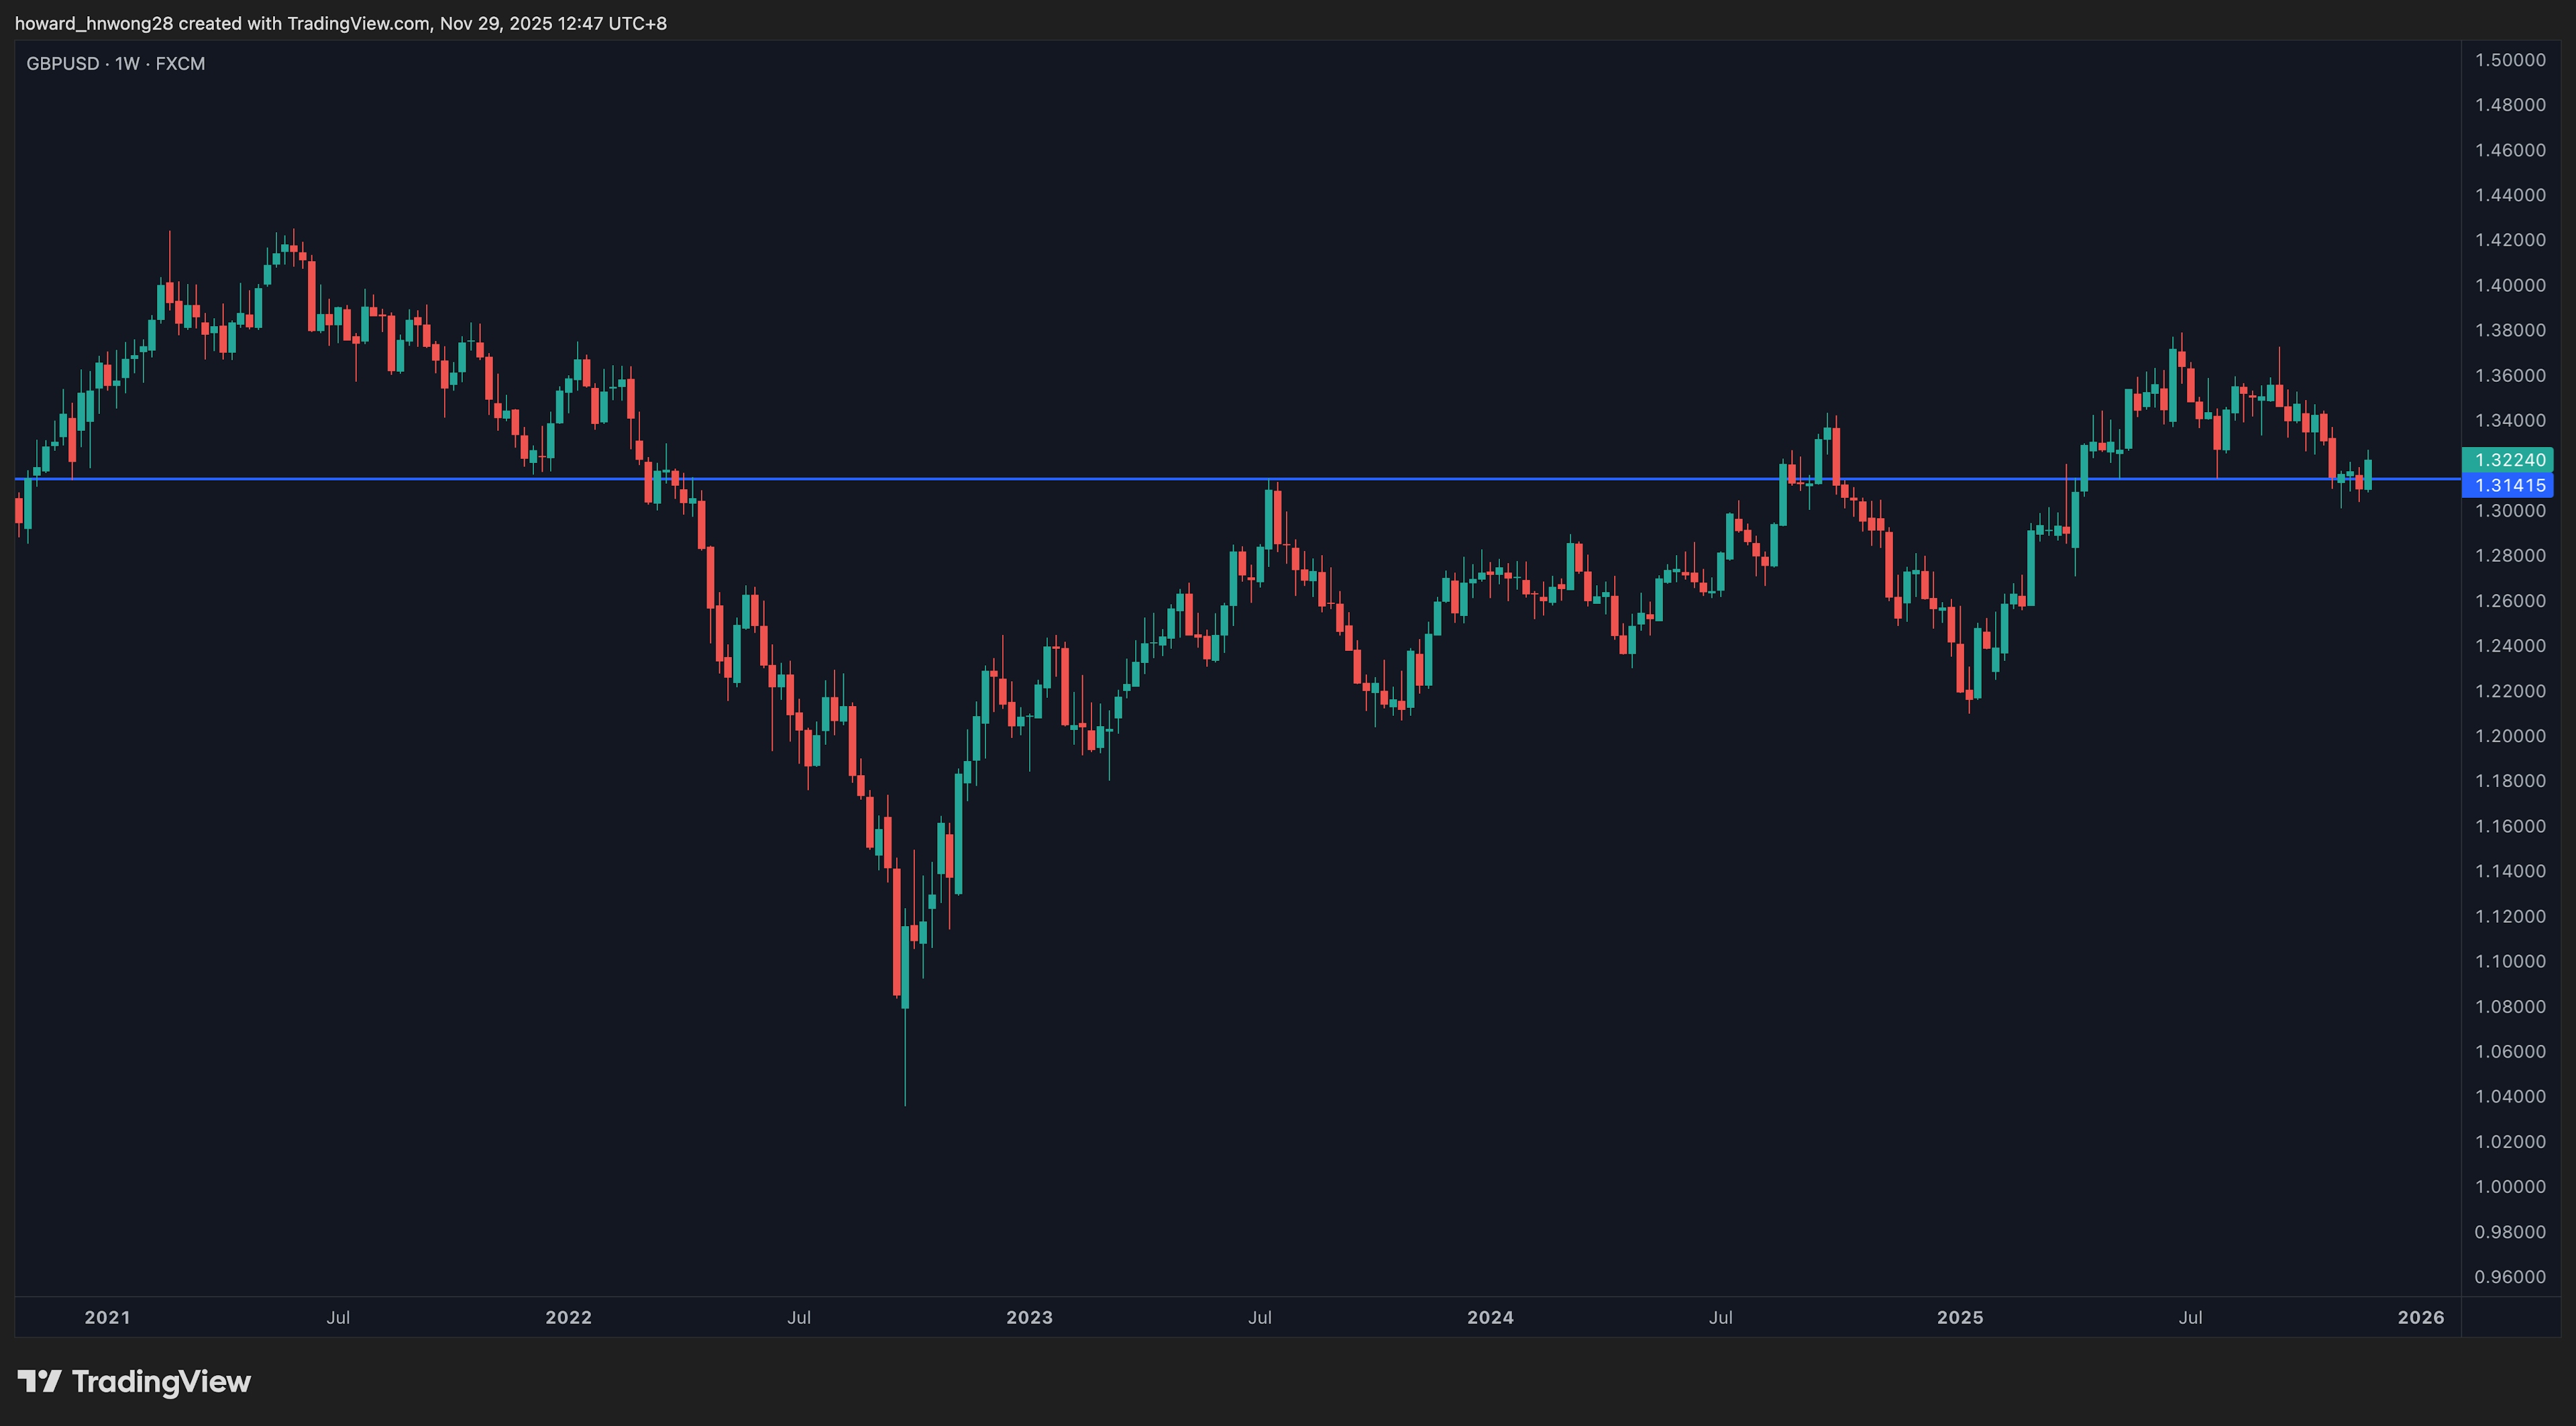Select the blue horizontal line on chart

(1000, 479)
